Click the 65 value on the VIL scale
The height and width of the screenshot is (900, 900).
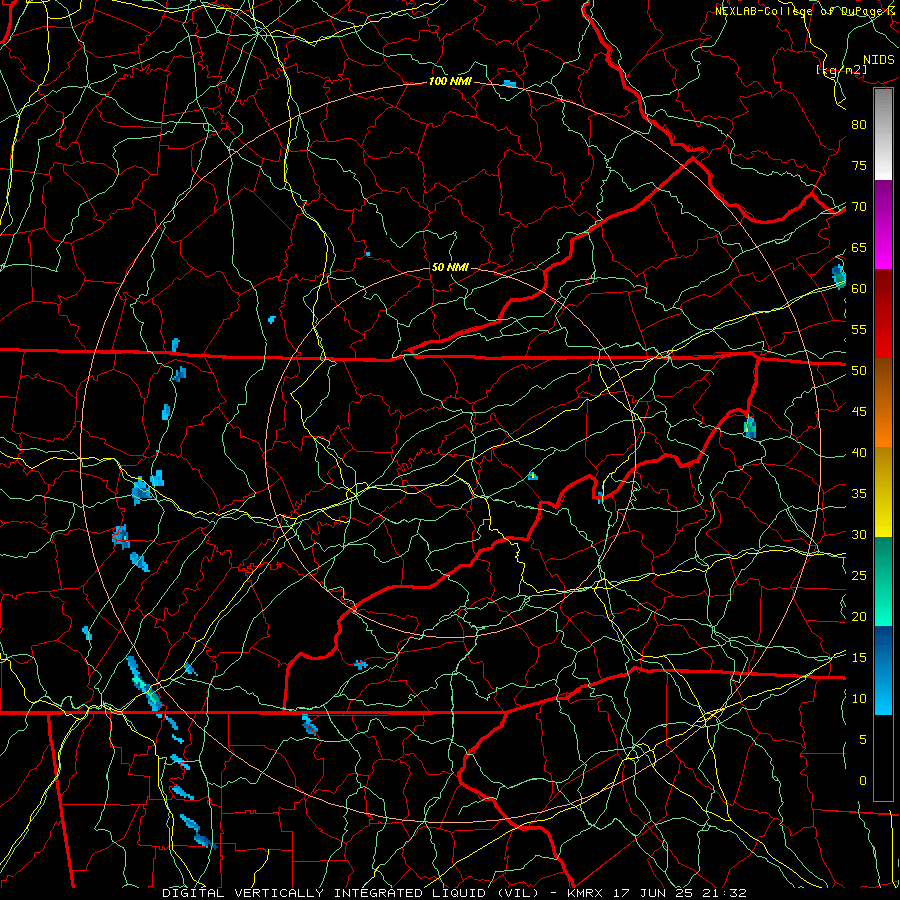[859, 248]
